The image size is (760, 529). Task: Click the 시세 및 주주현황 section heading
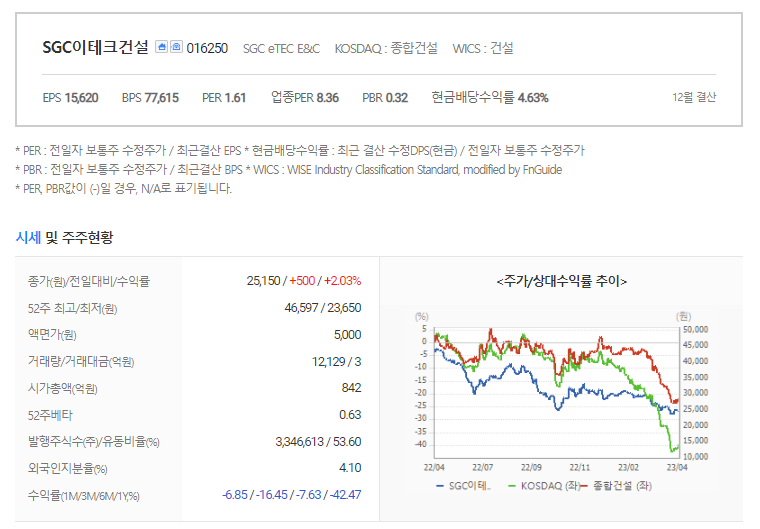pos(64,238)
